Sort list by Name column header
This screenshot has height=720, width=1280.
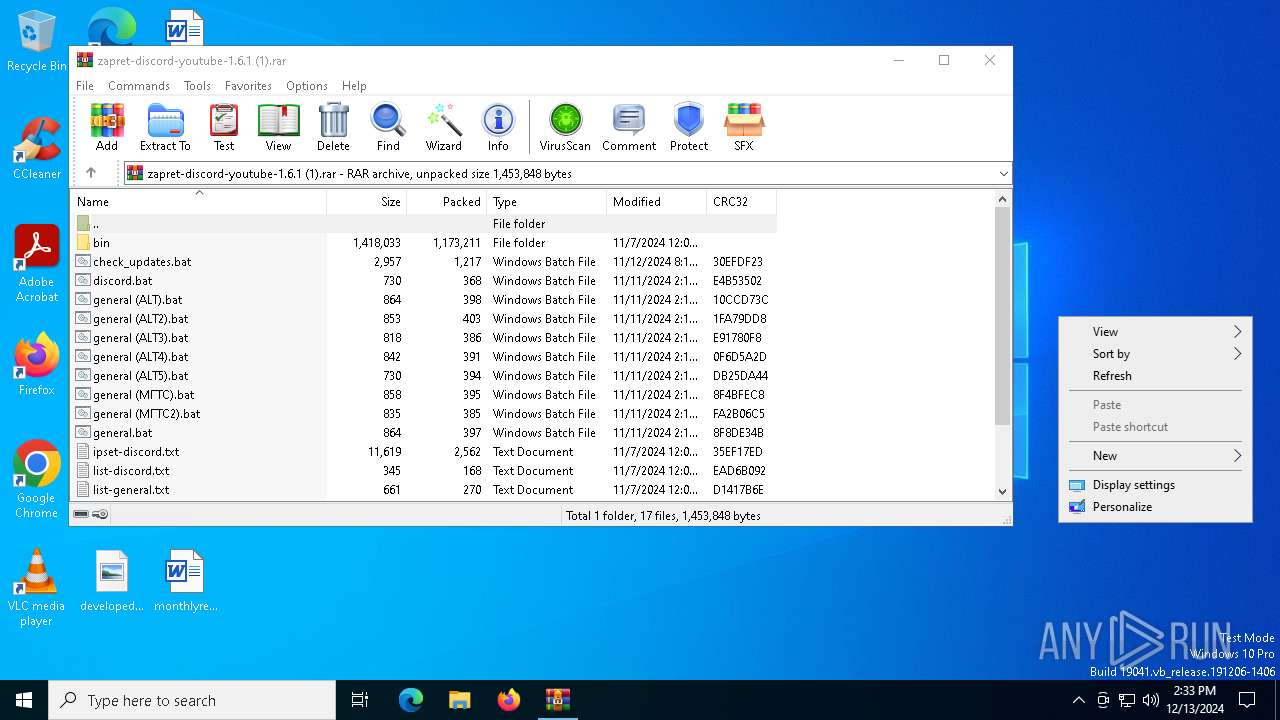click(x=198, y=202)
